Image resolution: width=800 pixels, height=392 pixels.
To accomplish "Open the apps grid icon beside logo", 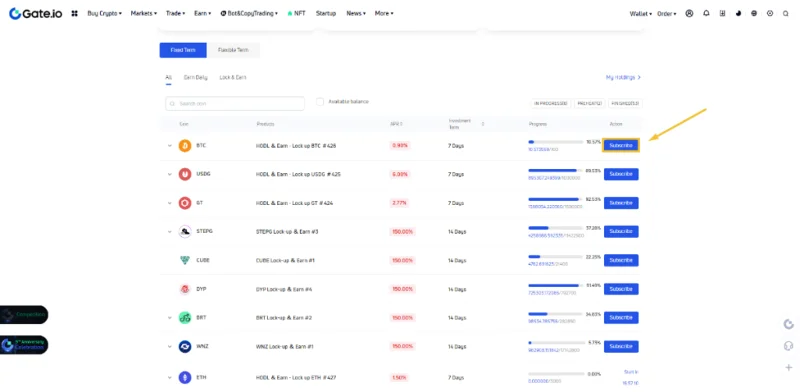I will [74, 14].
